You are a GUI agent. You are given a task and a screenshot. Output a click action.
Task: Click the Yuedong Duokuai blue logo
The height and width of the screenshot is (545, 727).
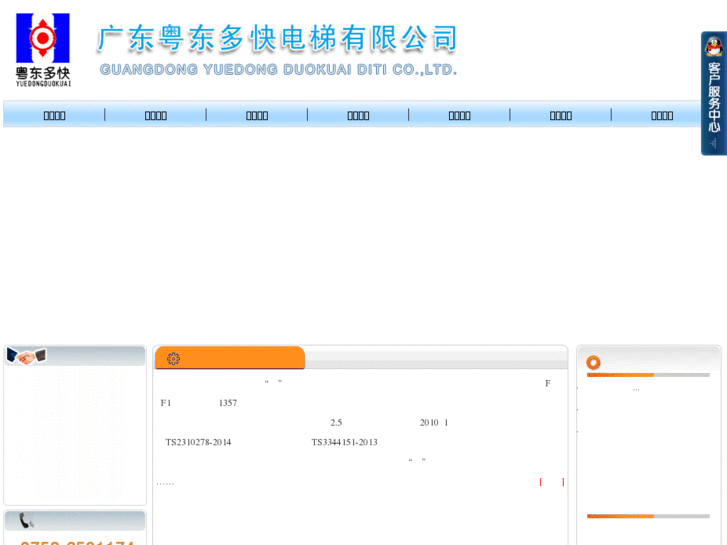pos(43,38)
